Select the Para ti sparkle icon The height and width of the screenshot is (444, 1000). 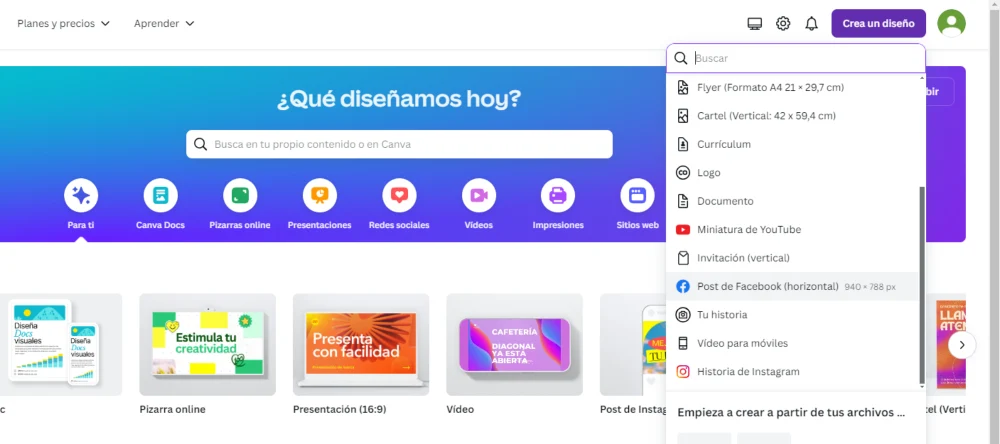81,195
